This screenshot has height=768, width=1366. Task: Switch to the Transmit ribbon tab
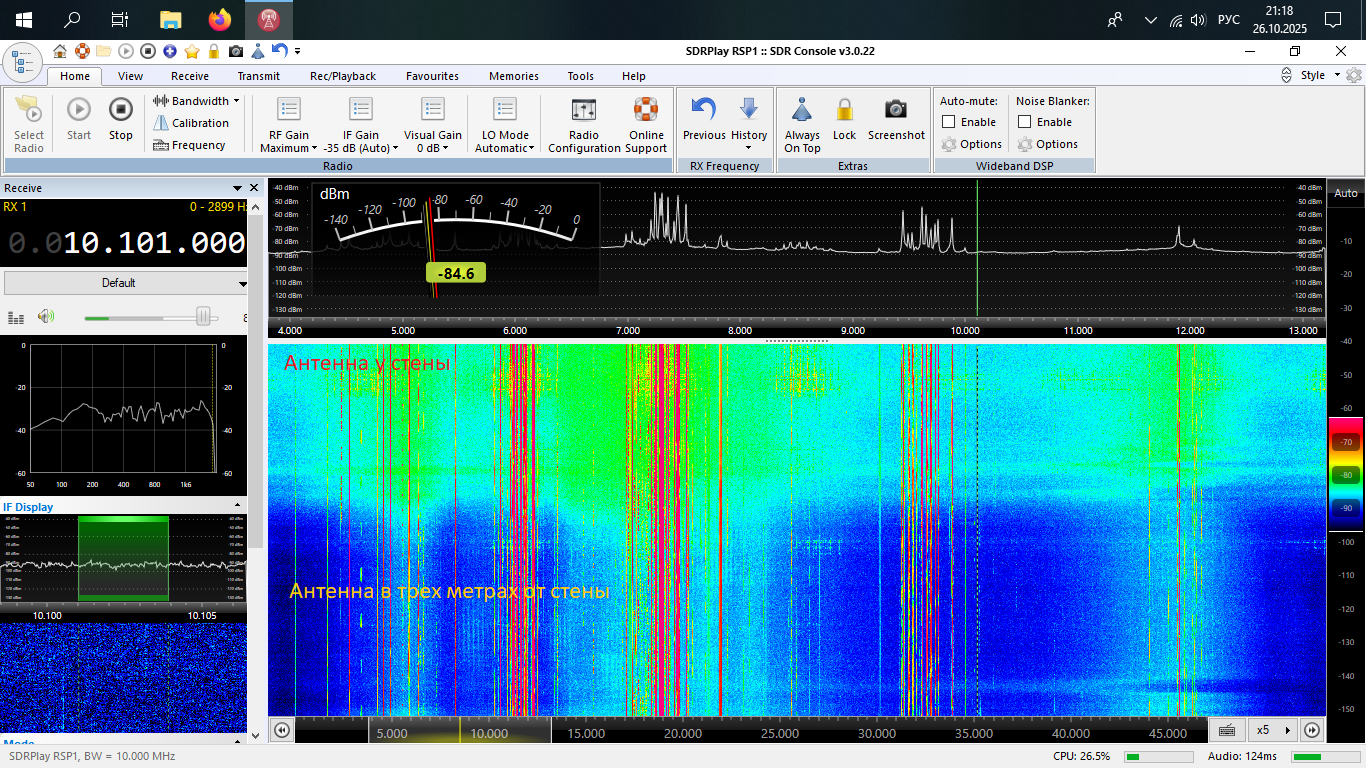click(x=258, y=76)
